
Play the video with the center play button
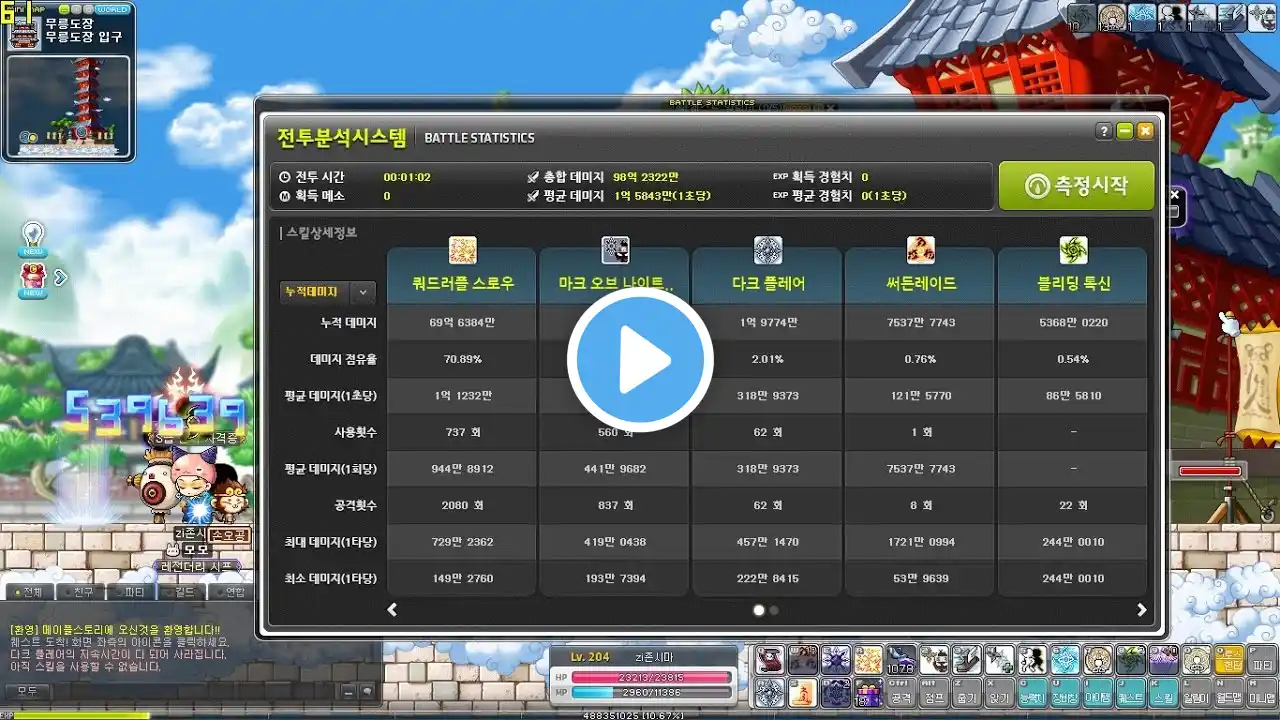point(640,358)
